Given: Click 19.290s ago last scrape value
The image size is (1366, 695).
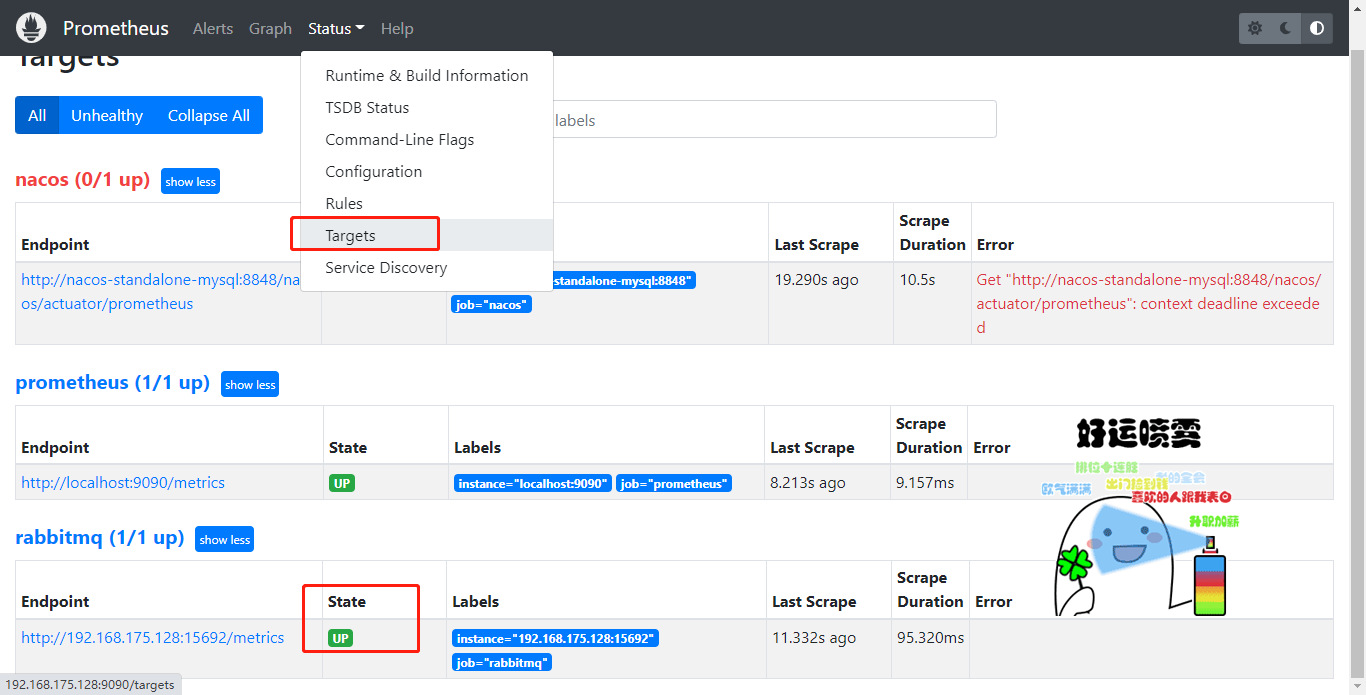Looking at the screenshot, I should point(817,279).
